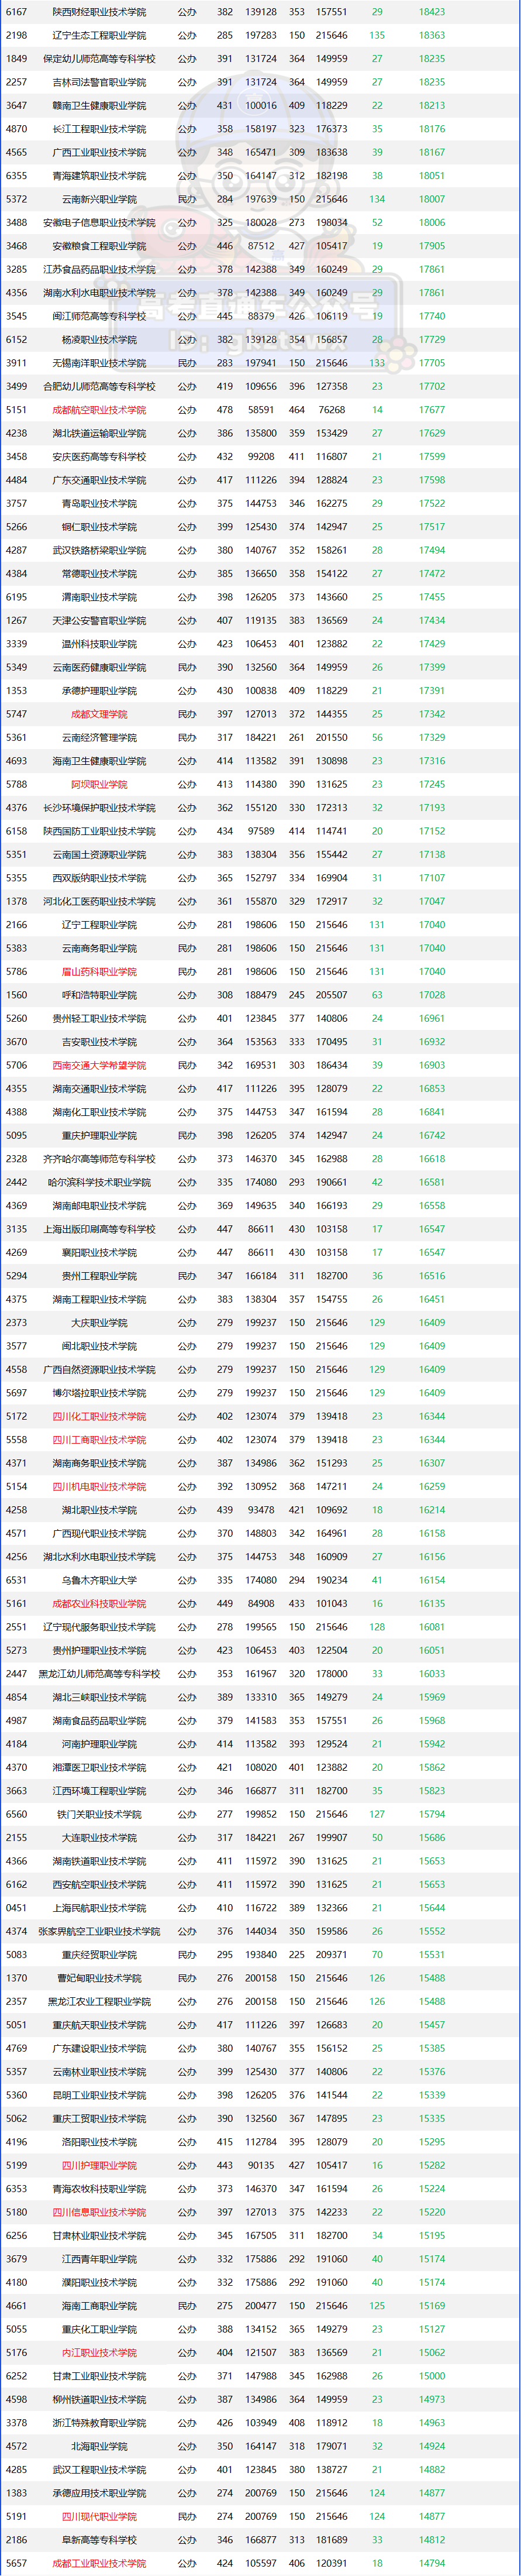Screen dimensions: 521x2576
Task: Click 呼和浩特职业学院 in the table
Action: (x=99, y=995)
